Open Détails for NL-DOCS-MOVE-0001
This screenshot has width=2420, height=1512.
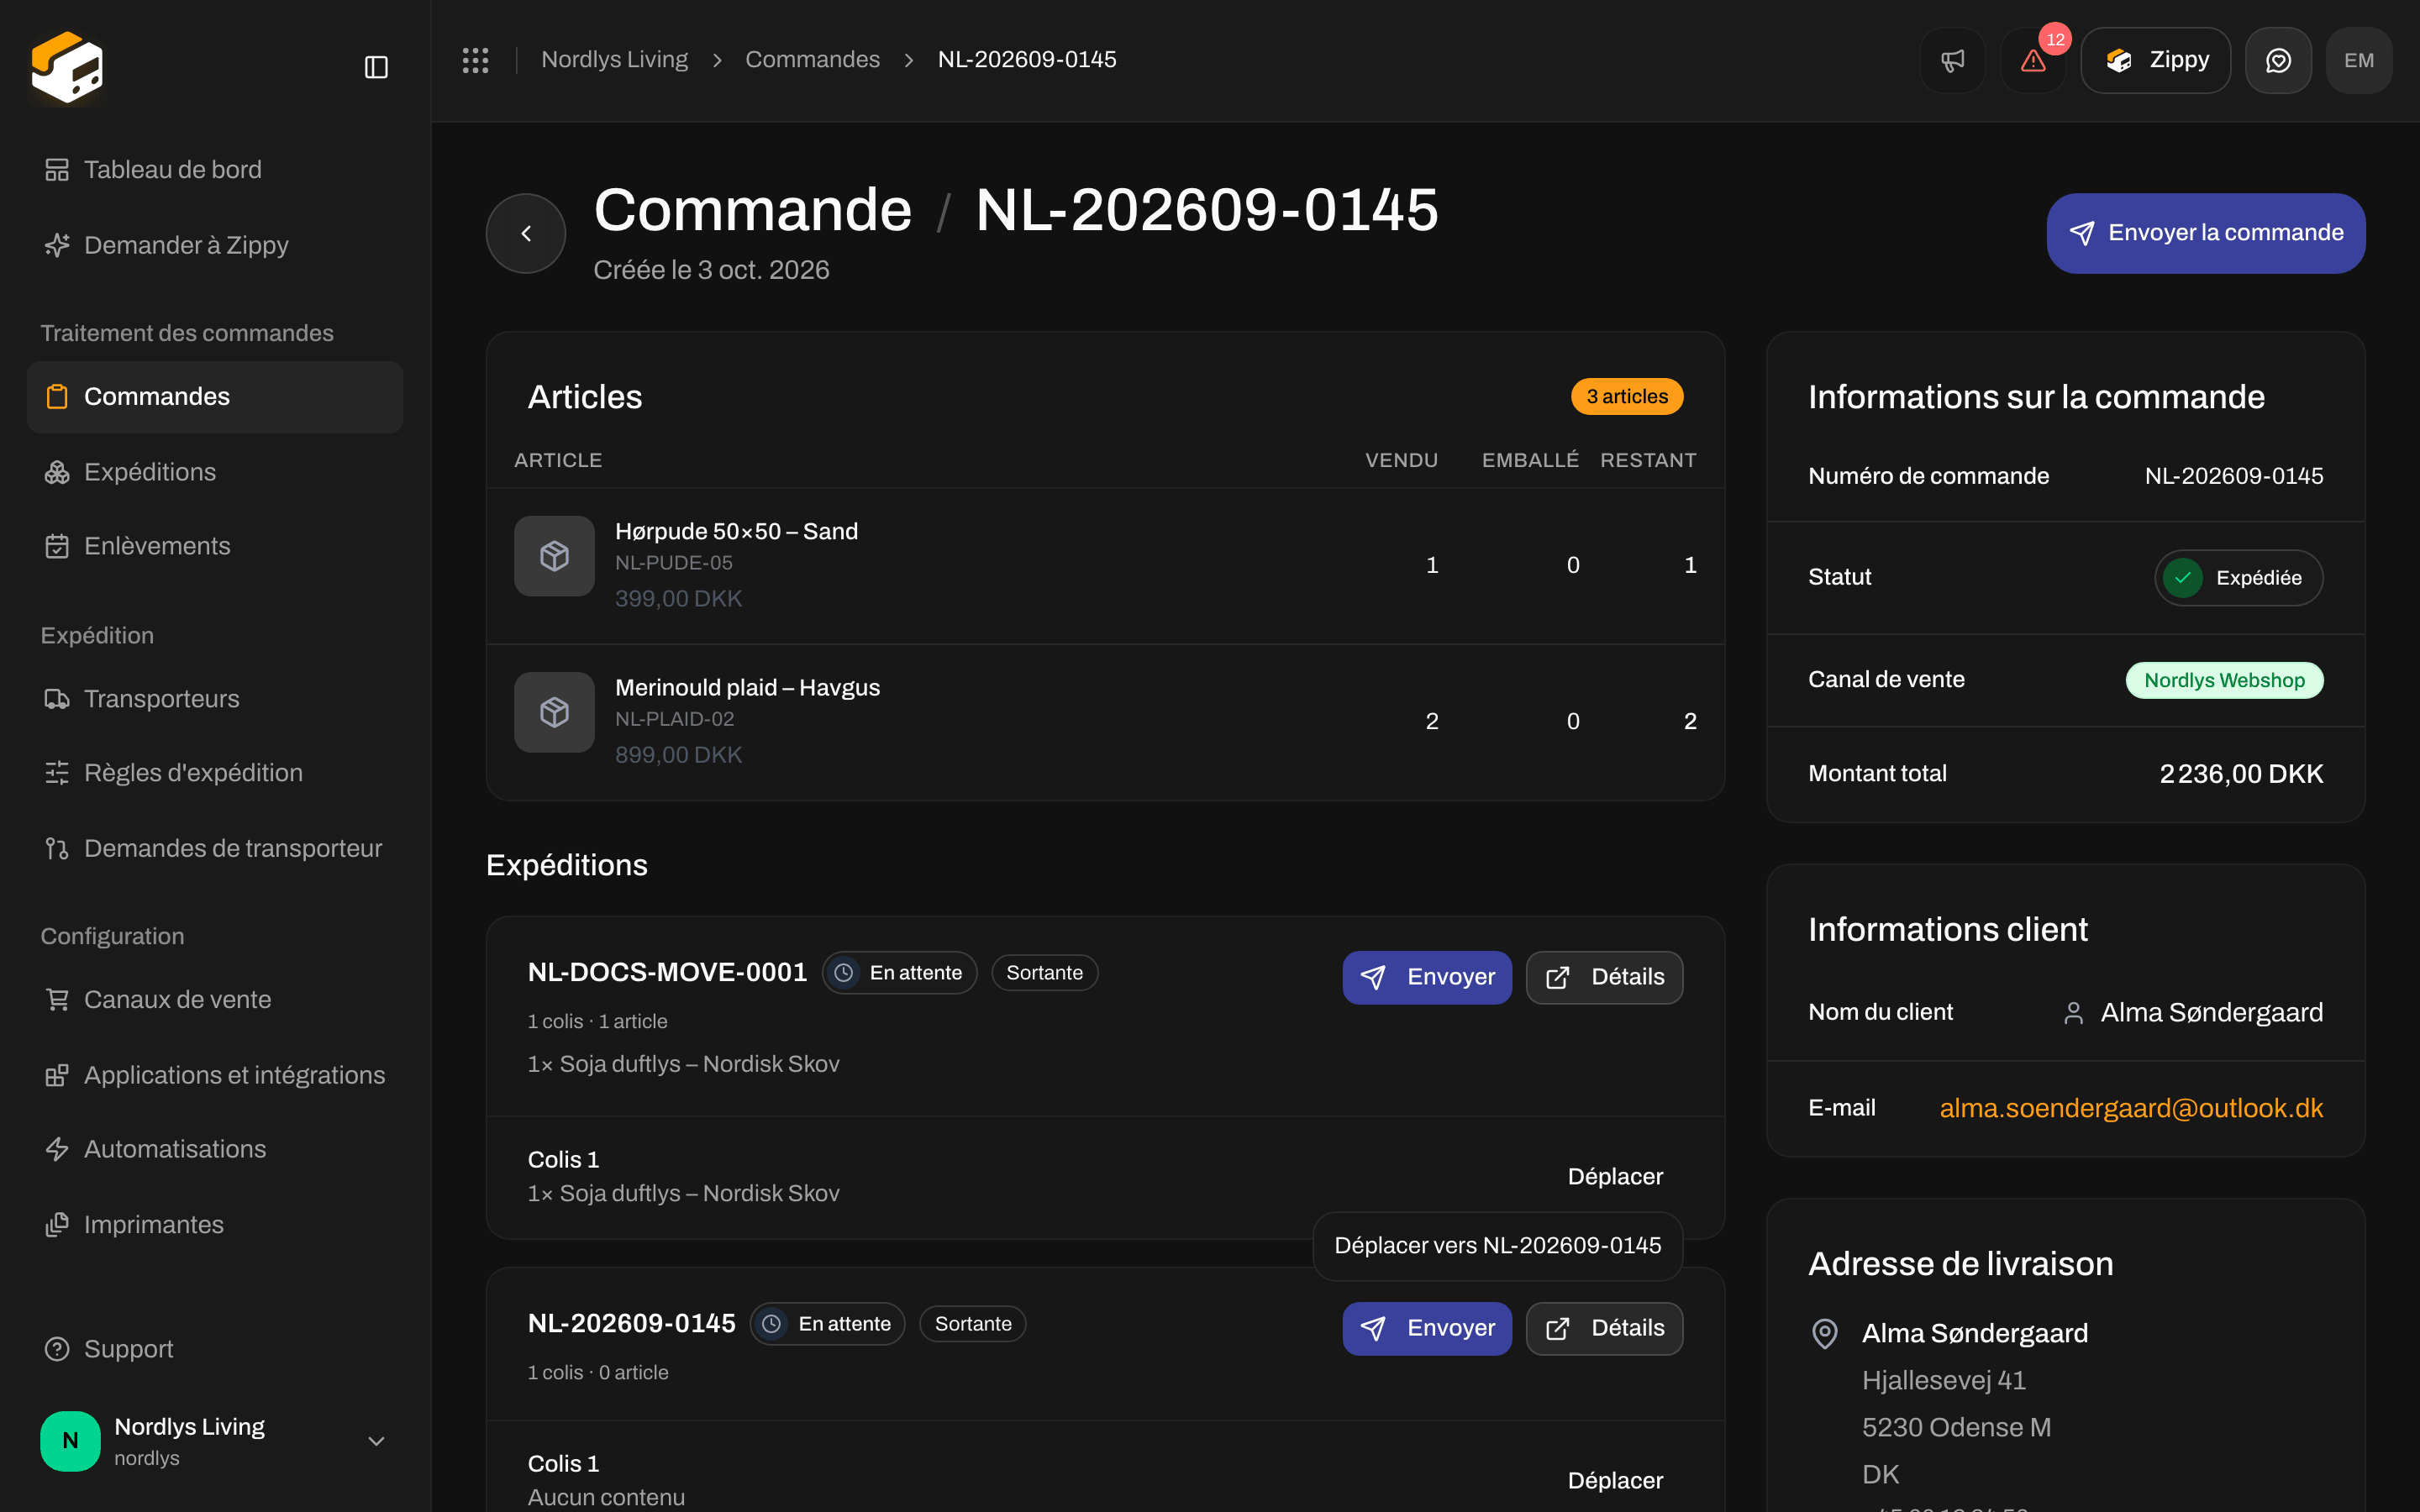pos(1604,977)
